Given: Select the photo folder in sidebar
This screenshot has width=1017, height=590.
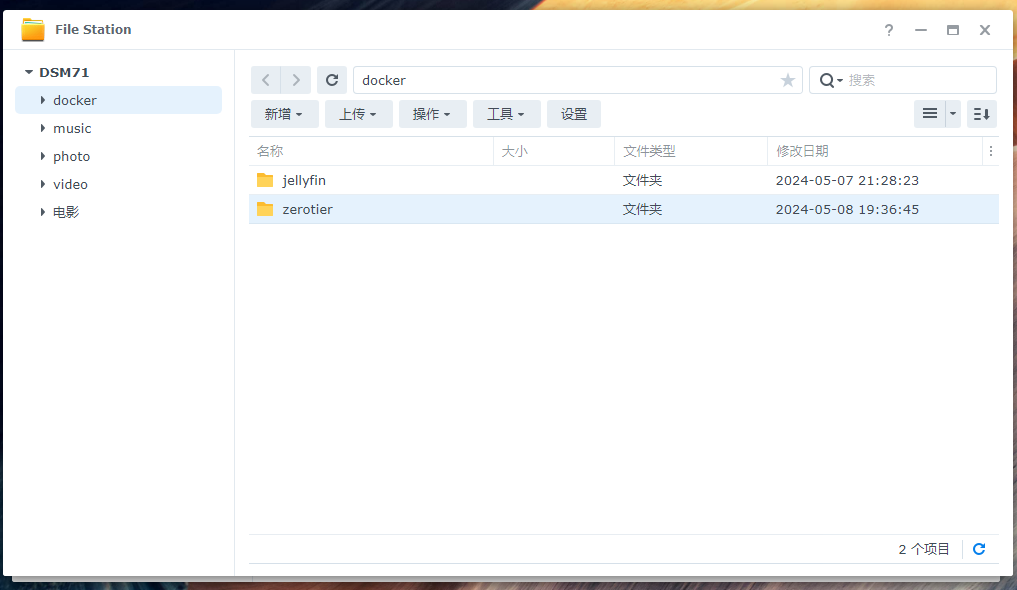Looking at the screenshot, I should [x=72, y=156].
